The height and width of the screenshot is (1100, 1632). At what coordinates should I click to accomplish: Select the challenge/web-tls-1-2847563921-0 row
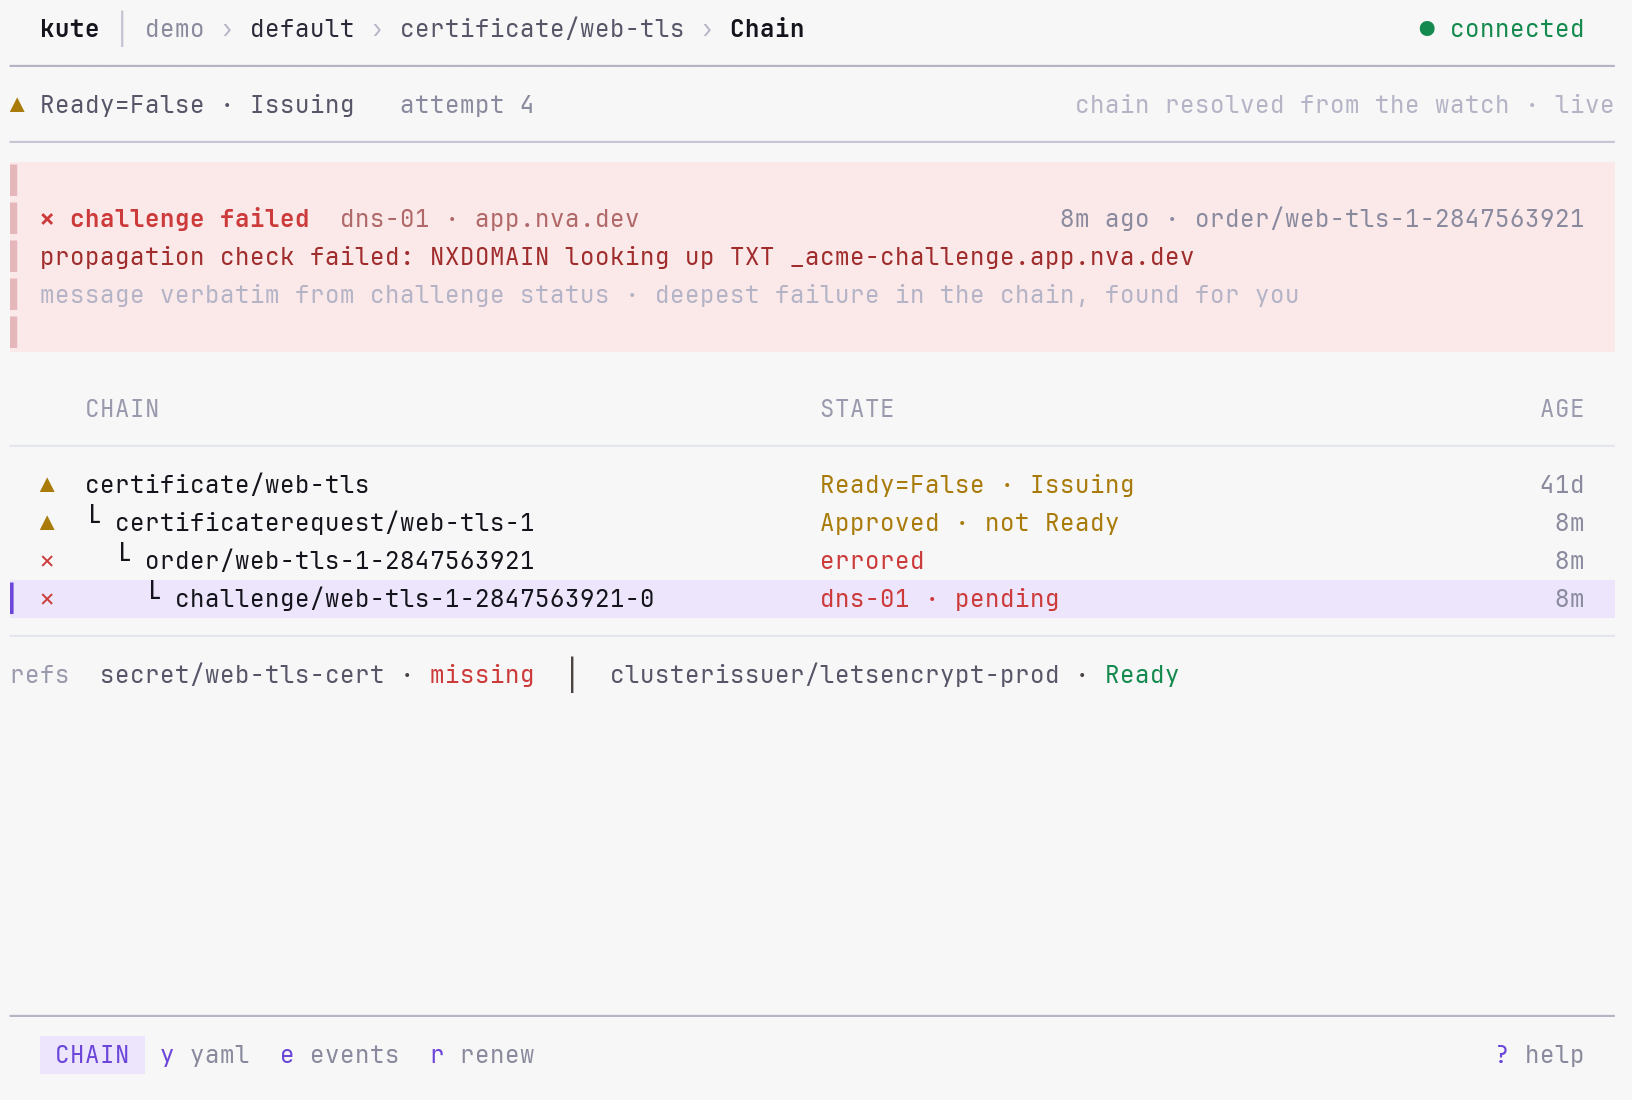click(812, 599)
